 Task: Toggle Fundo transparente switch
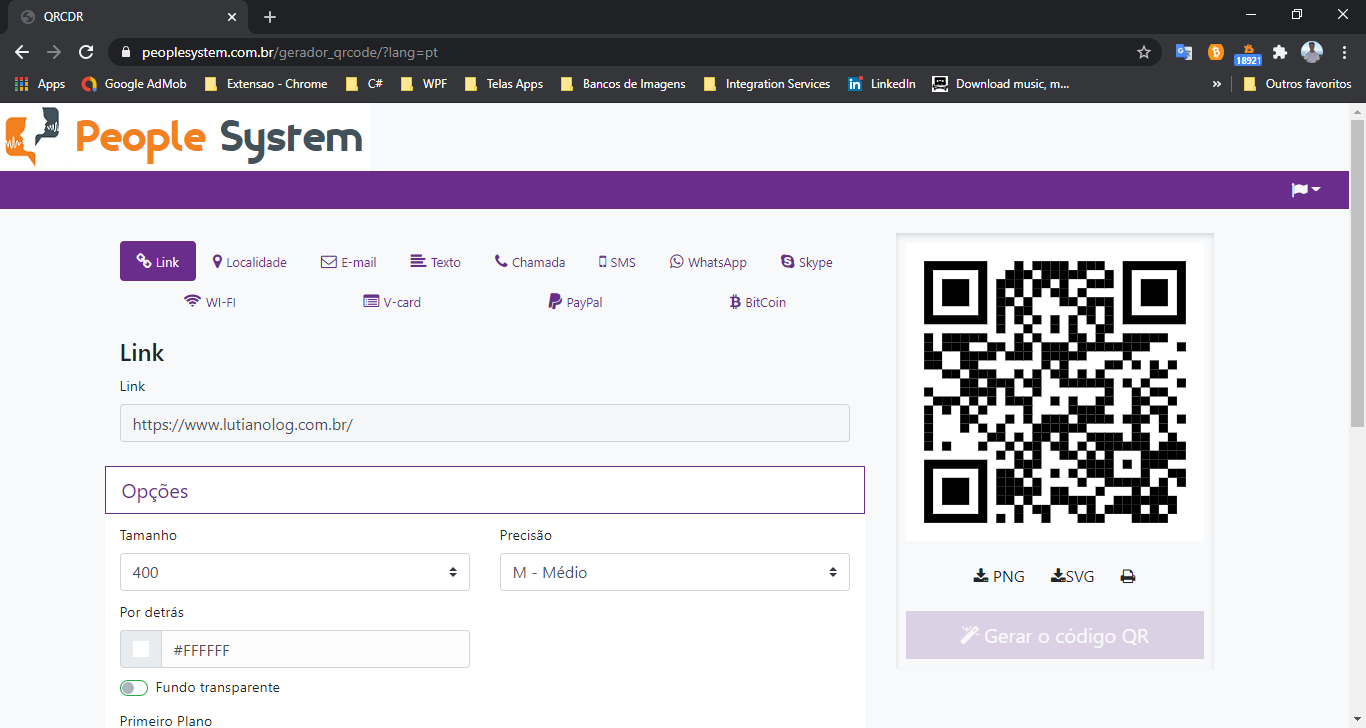[x=134, y=688]
